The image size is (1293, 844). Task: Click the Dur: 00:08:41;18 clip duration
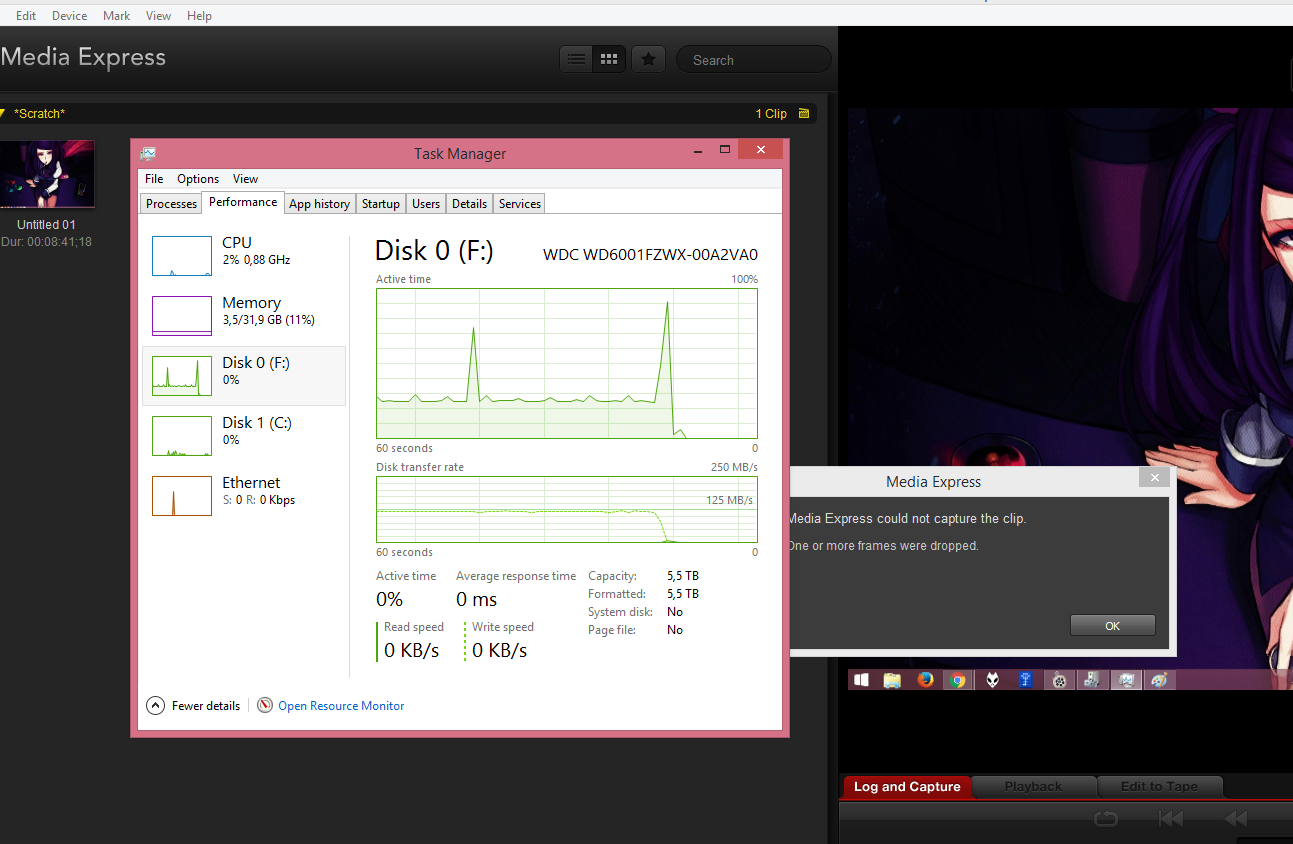click(x=46, y=242)
